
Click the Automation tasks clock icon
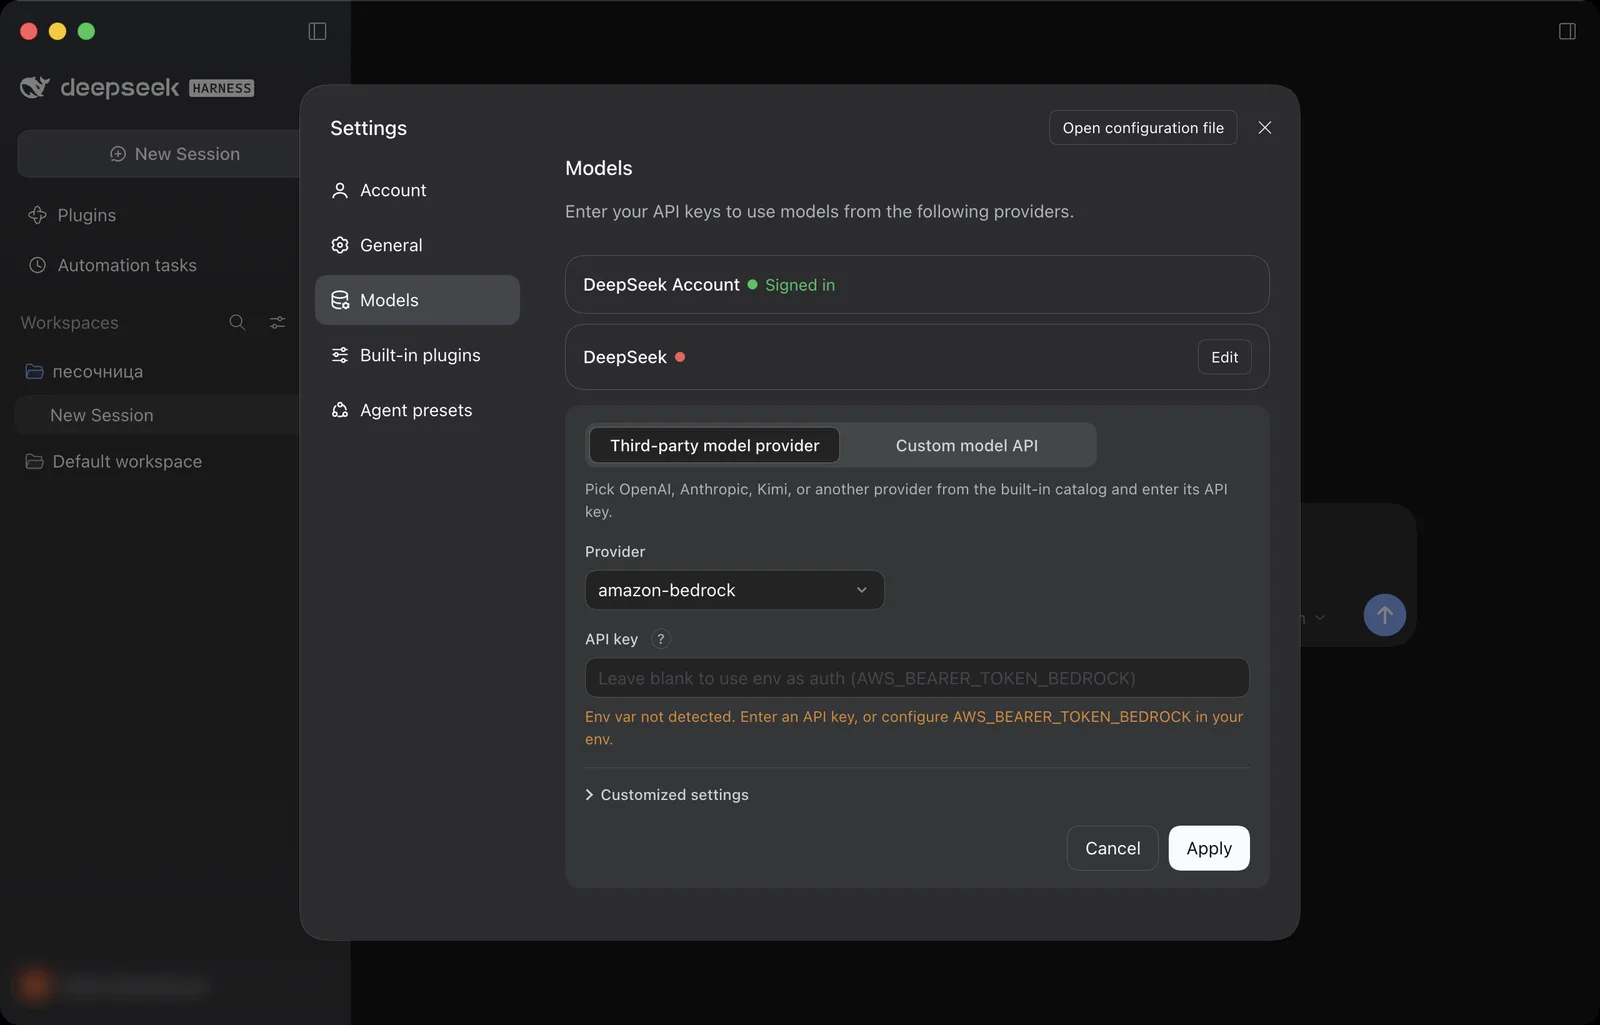pyautogui.click(x=38, y=265)
